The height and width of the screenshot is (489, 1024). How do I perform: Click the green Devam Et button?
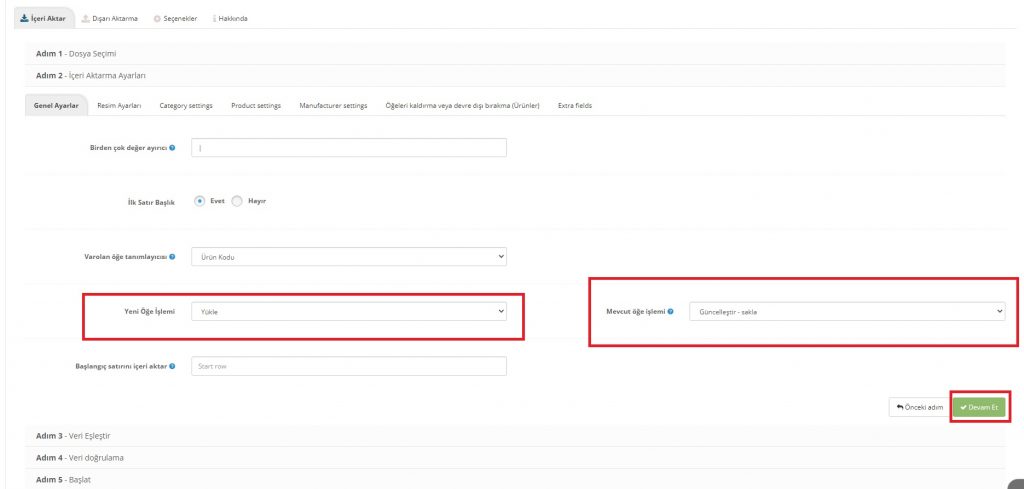(979, 407)
